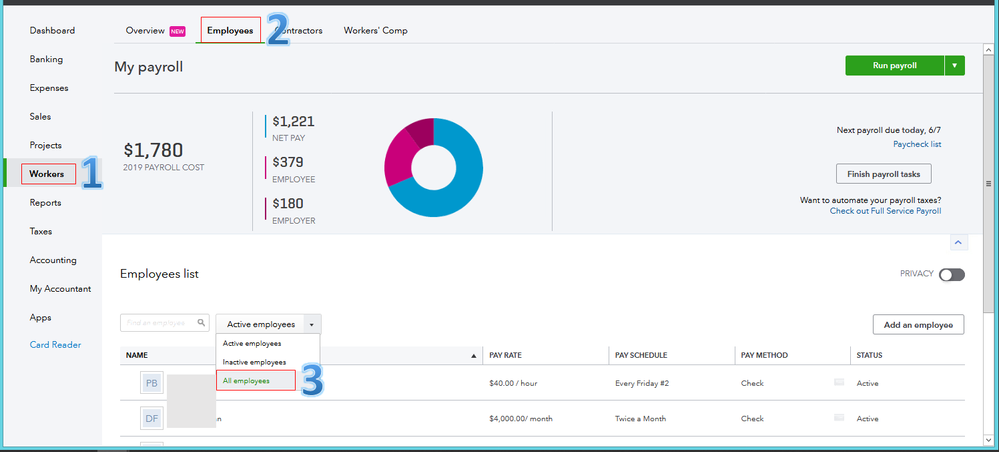Click the Card Reader link
999x452 pixels.
(55, 345)
